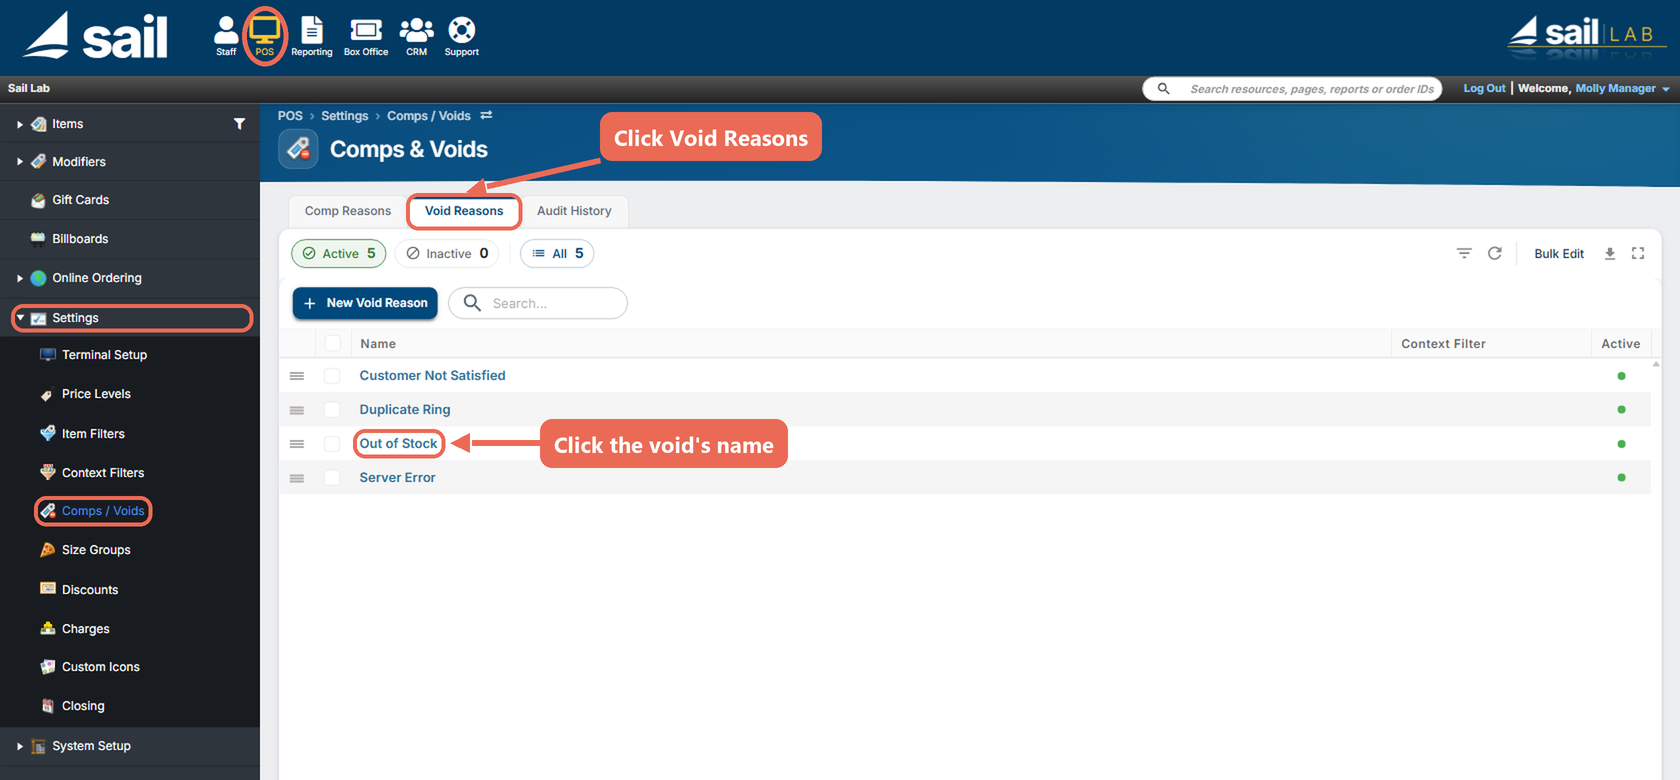
Task: Open Billboards in sidebar
Action: (79, 239)
